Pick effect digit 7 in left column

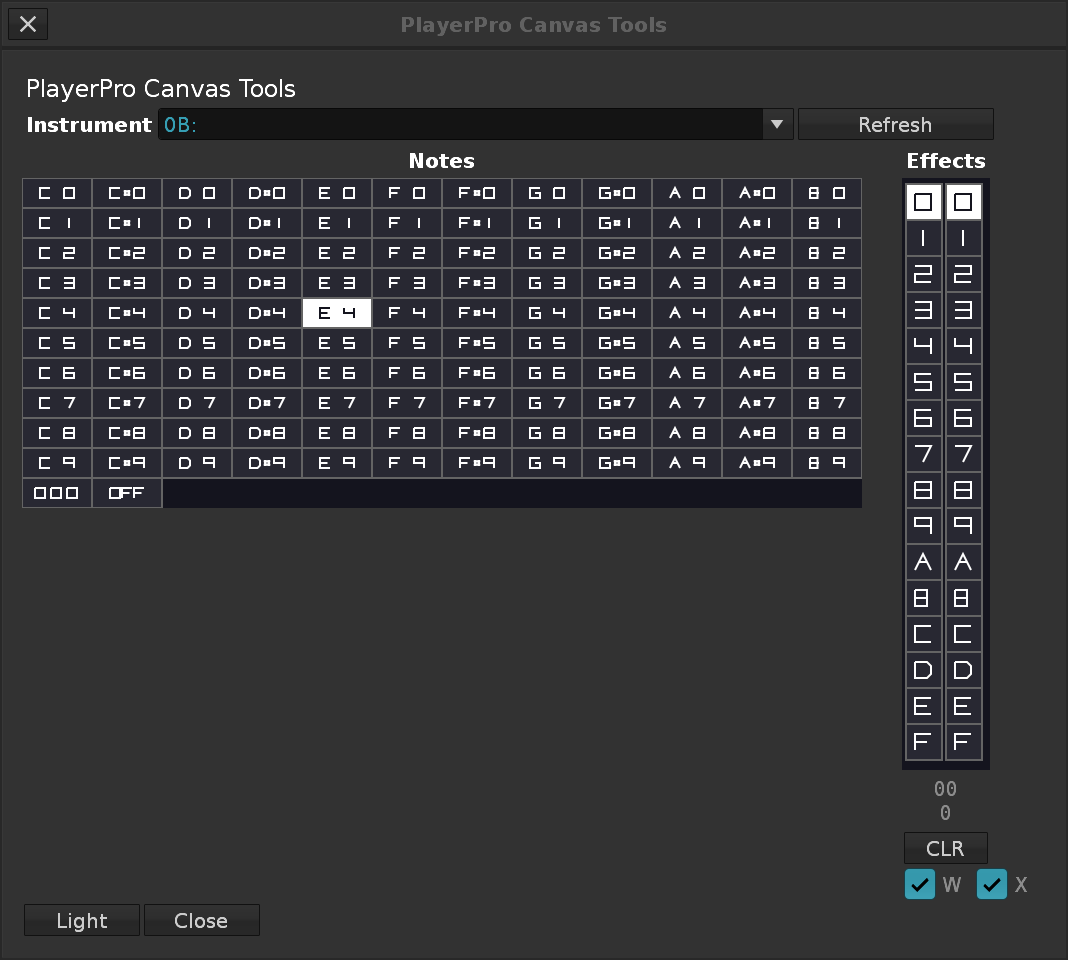point(924,454)
